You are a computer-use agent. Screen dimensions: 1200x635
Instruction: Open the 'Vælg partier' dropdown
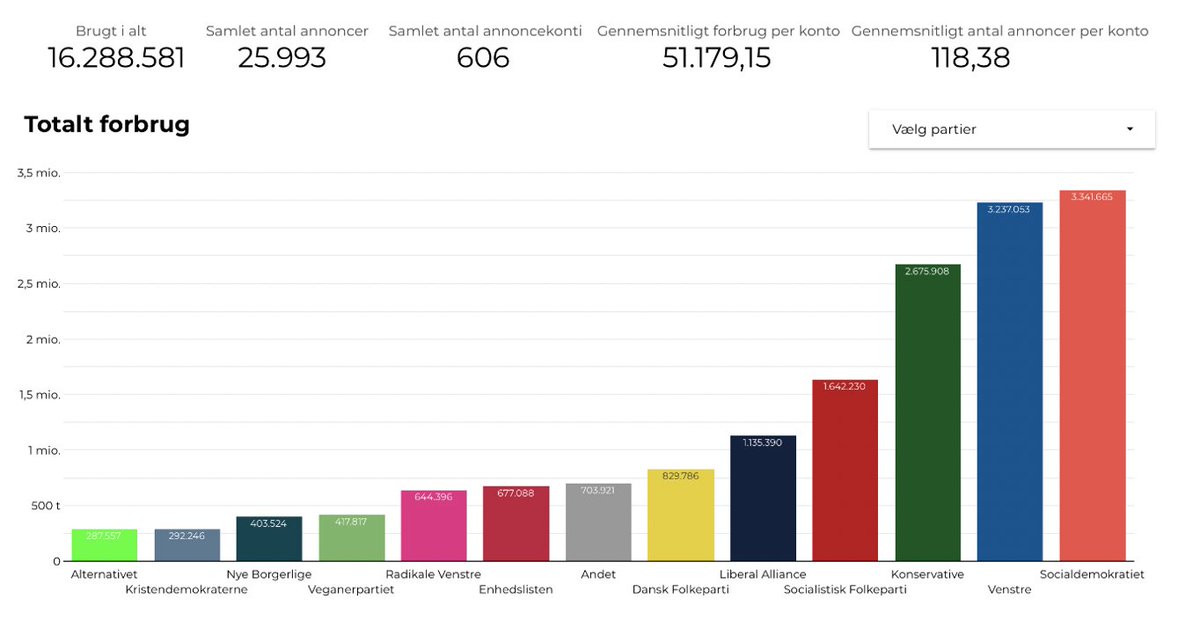[1012, 129]
